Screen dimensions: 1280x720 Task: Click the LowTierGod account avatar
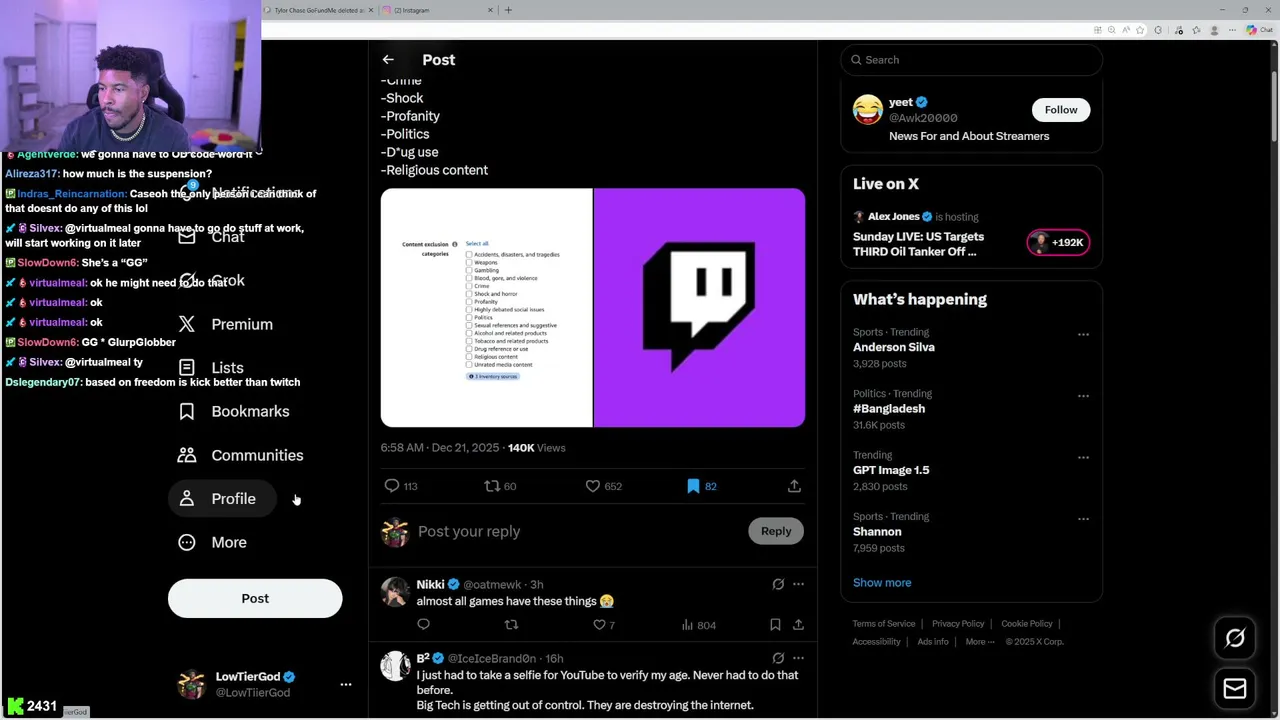click(191, 684)
